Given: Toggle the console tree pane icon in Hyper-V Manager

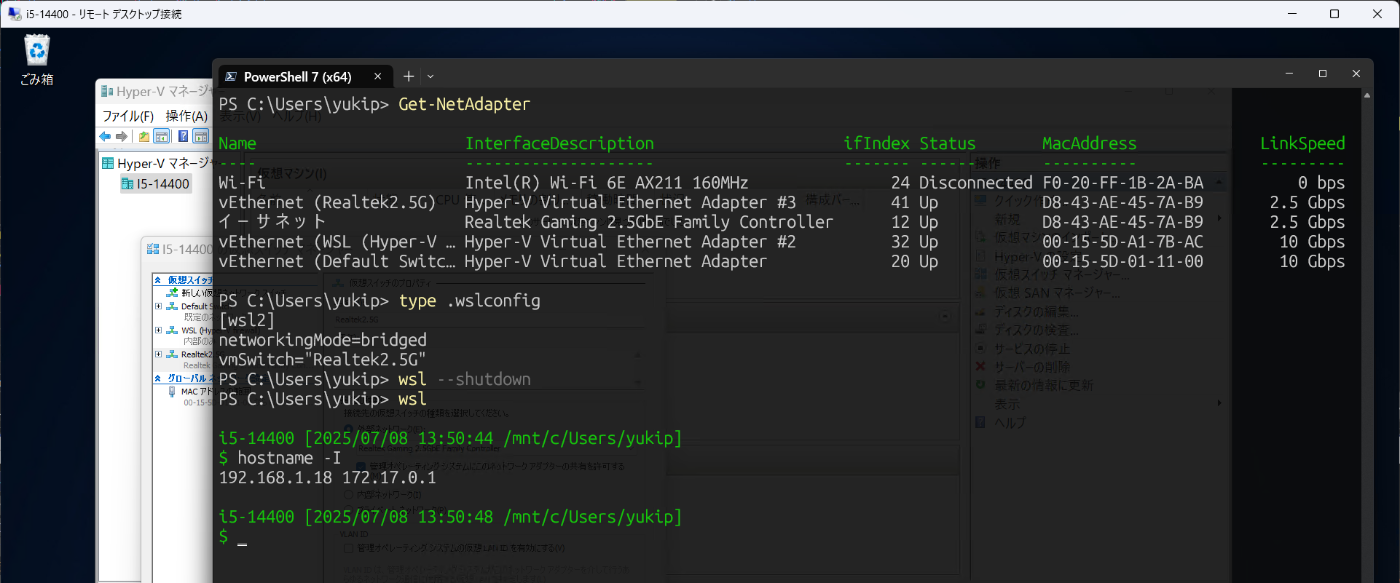Looking at the screenshot, I should [161, 136].
